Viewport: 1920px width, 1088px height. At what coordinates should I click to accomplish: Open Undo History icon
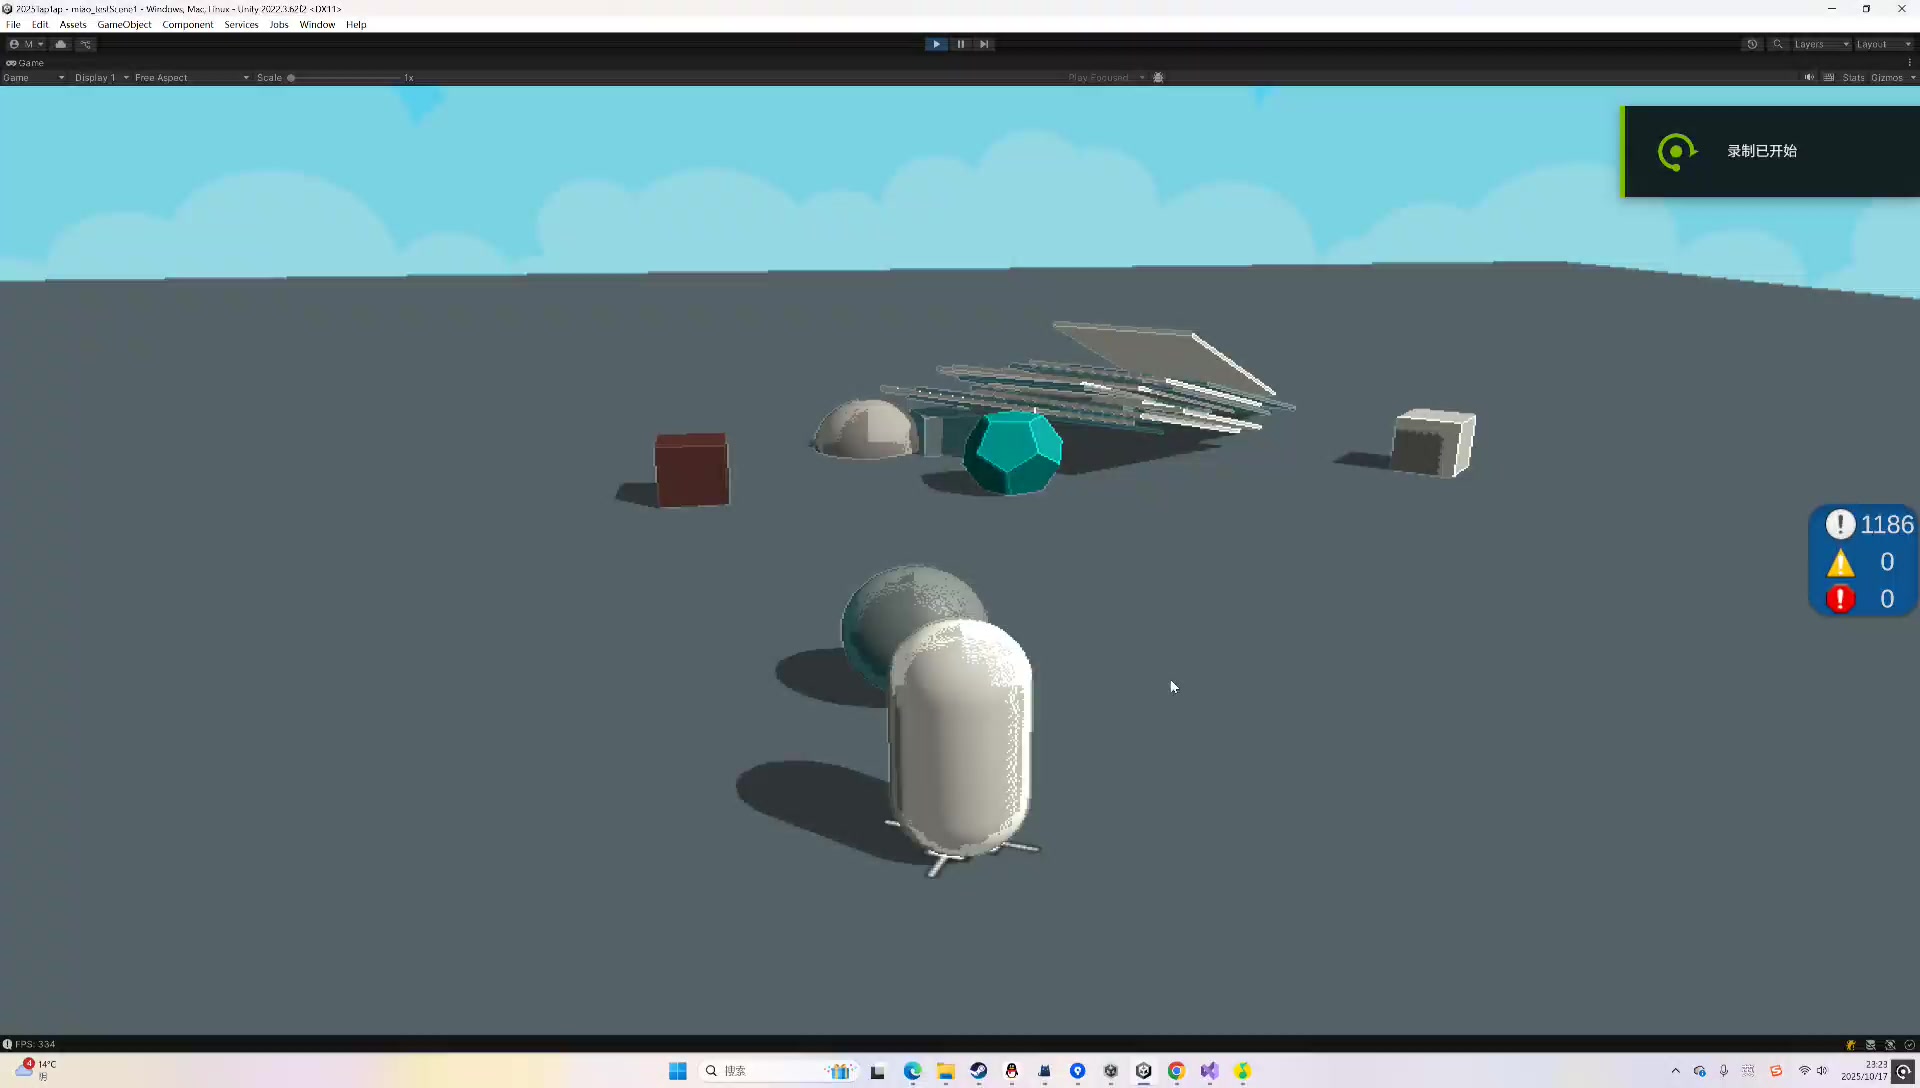[x=1752, y=44]
